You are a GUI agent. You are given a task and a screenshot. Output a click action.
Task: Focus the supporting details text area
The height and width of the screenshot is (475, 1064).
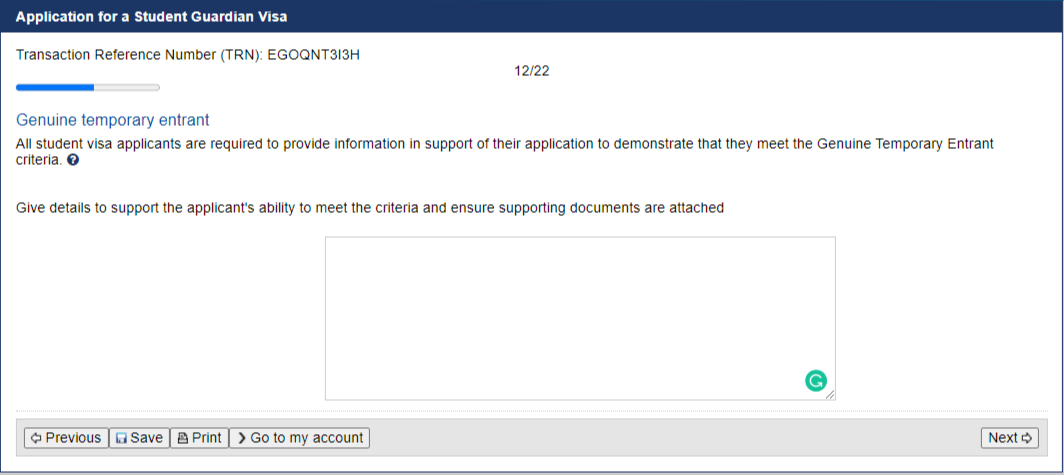click(x=580, y=318)
